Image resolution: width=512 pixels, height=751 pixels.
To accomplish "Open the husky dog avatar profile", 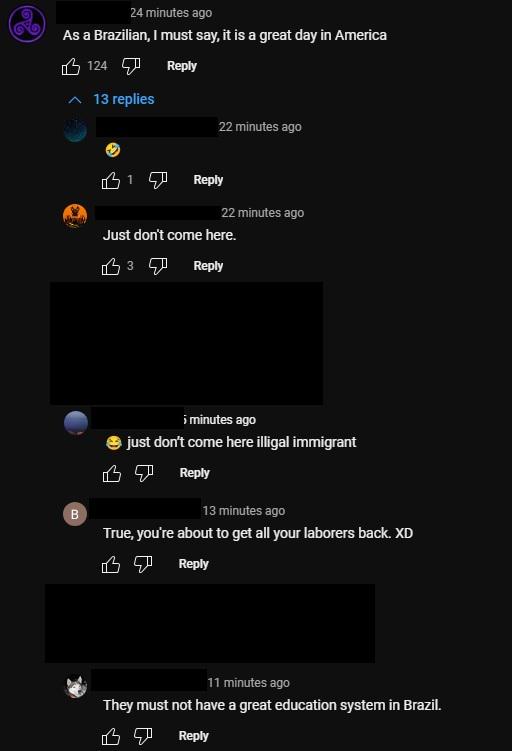I will (x=76, y=686).
